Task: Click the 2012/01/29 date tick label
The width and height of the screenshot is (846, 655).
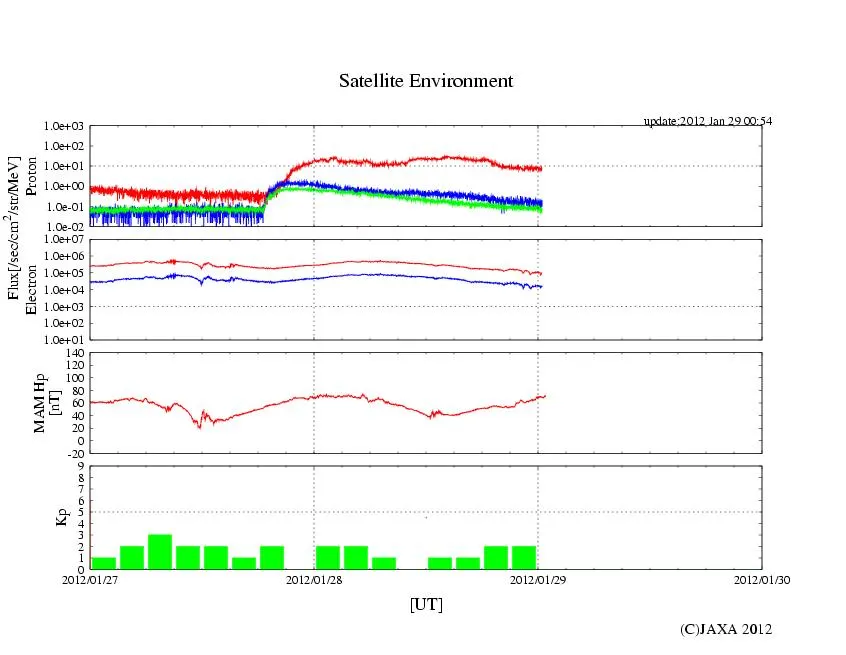Action: coord(538,578)
